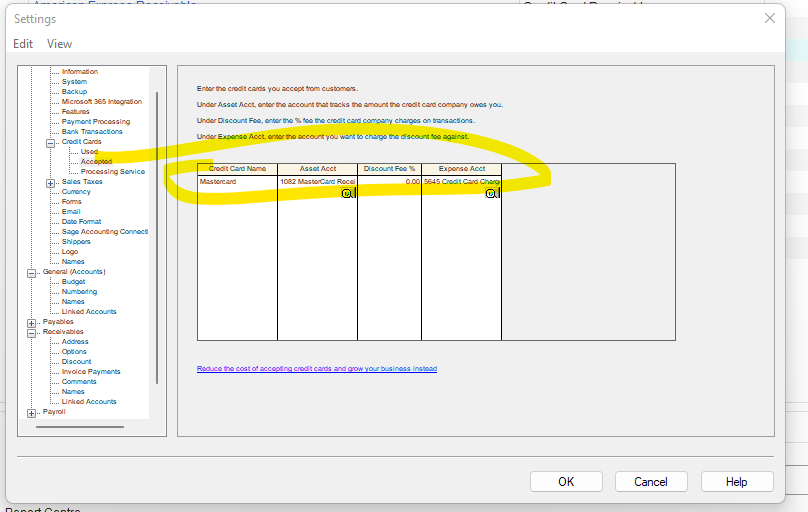Open Date Format settings
The height and width of the screenshot is (512, 808).
[81, 221]
